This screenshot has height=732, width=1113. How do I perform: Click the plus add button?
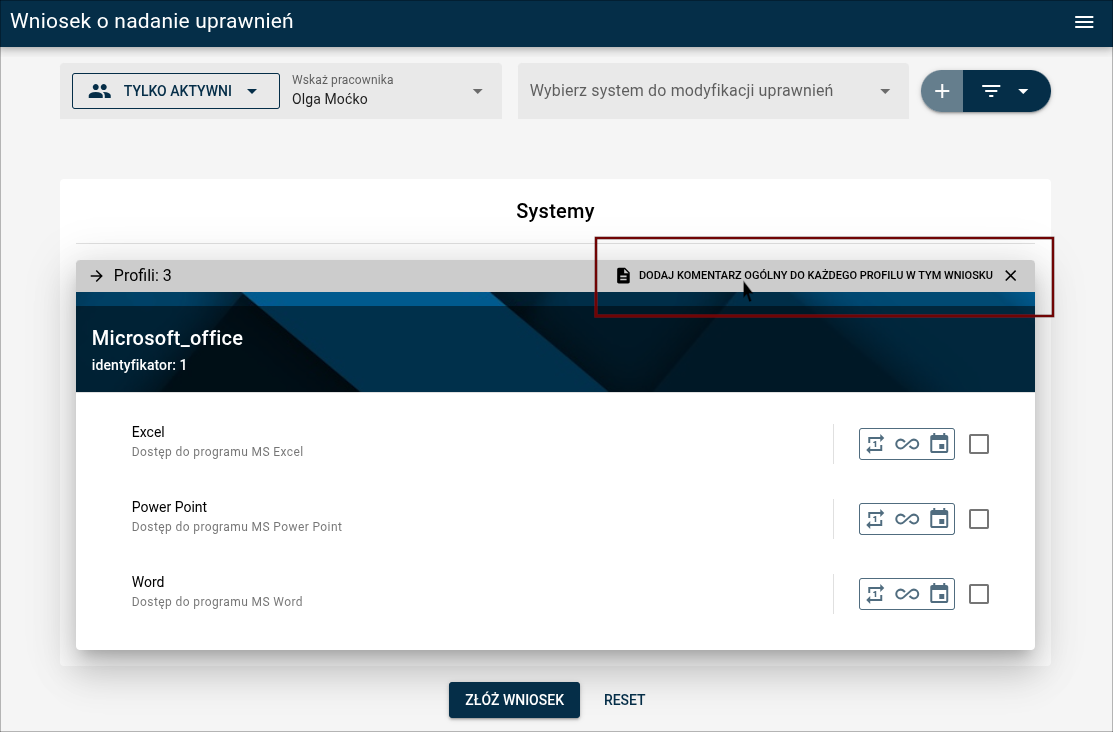click(x=941, y=91)
